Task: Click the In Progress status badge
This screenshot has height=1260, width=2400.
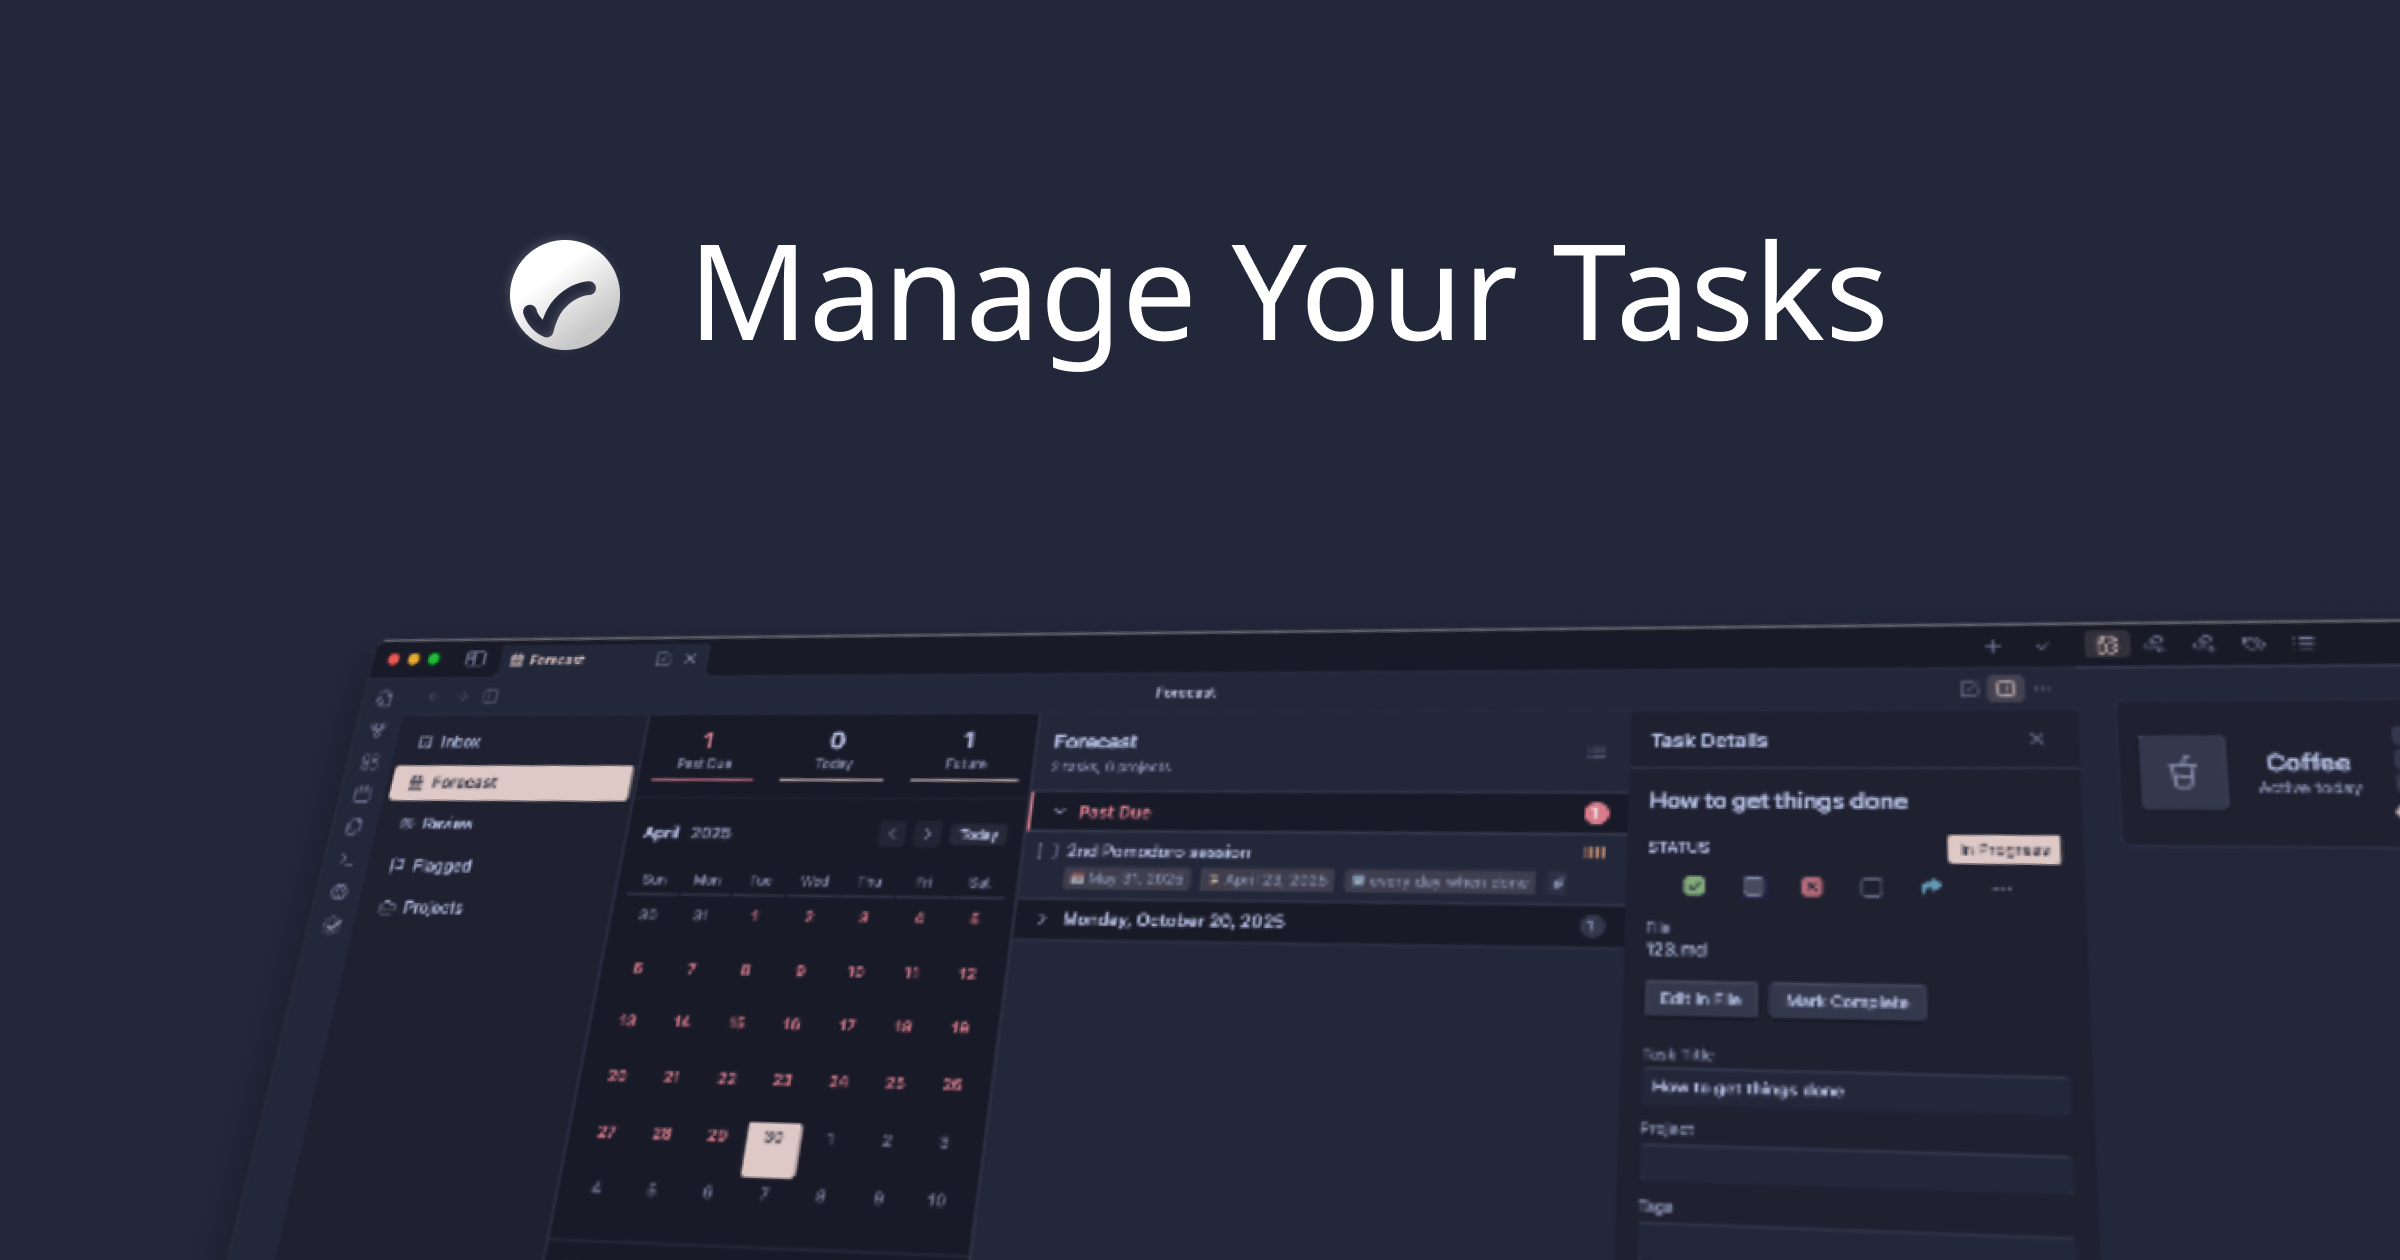Action: (2004, 849)
